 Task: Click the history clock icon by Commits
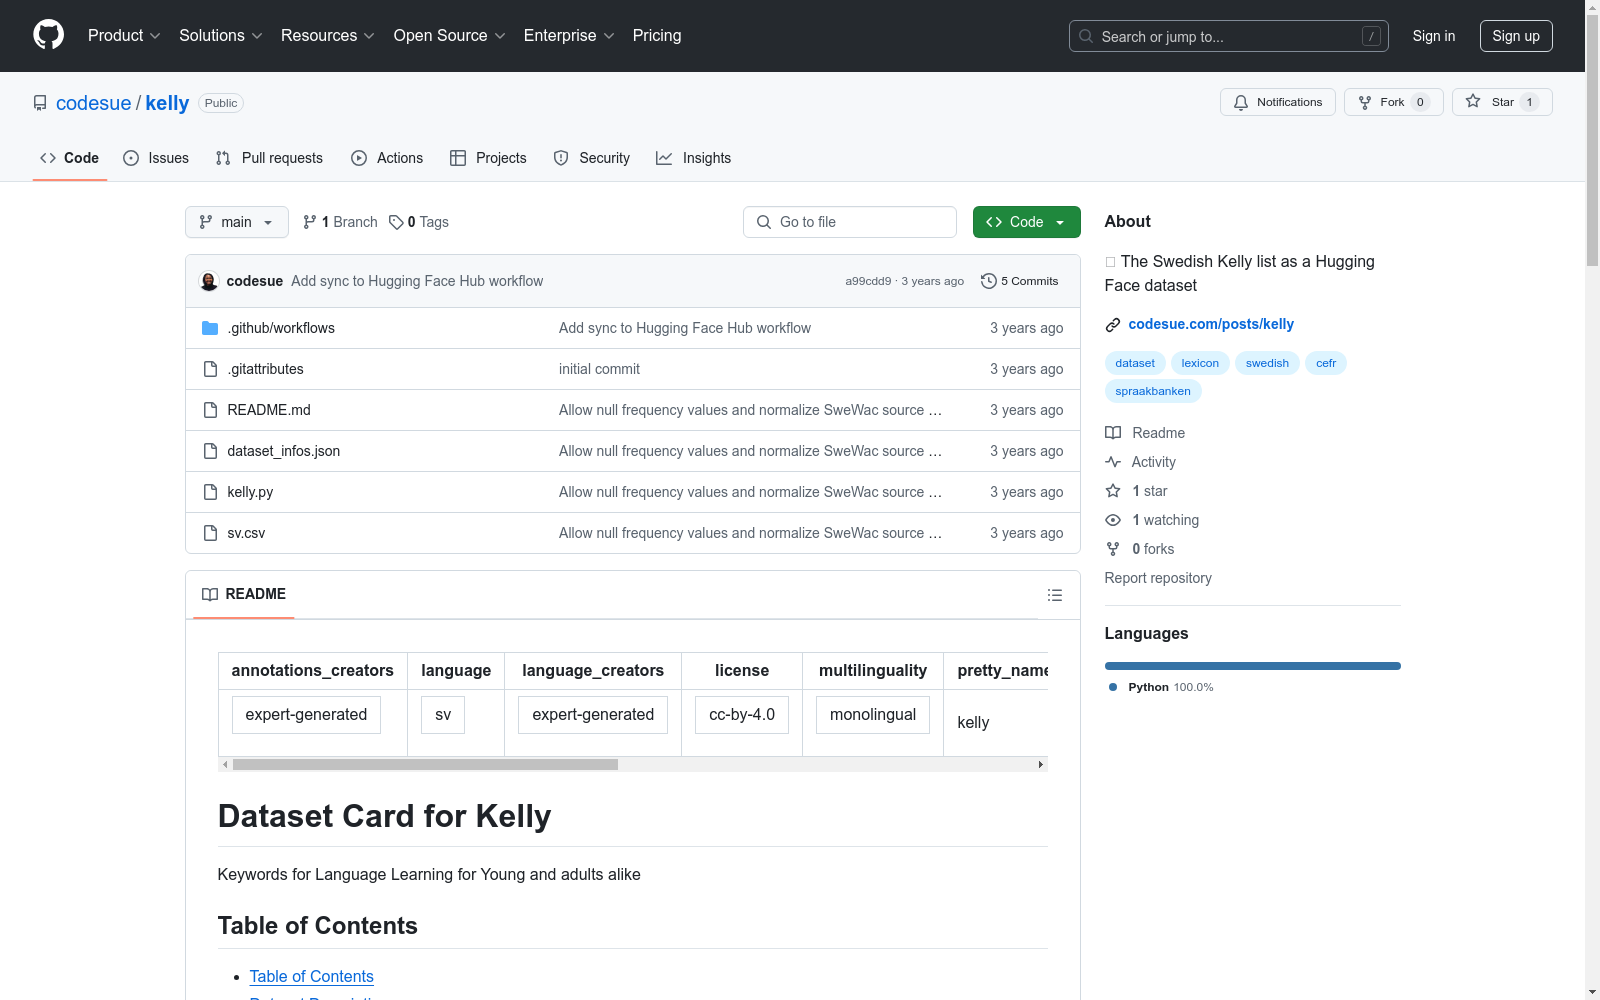coord(989,281)
